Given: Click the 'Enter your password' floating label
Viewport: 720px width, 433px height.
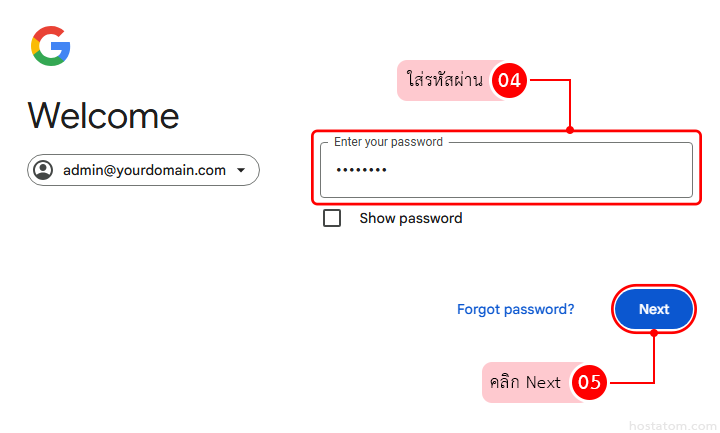Looking at the screenshot, I should pyautogui.click(x=388, y=142).
